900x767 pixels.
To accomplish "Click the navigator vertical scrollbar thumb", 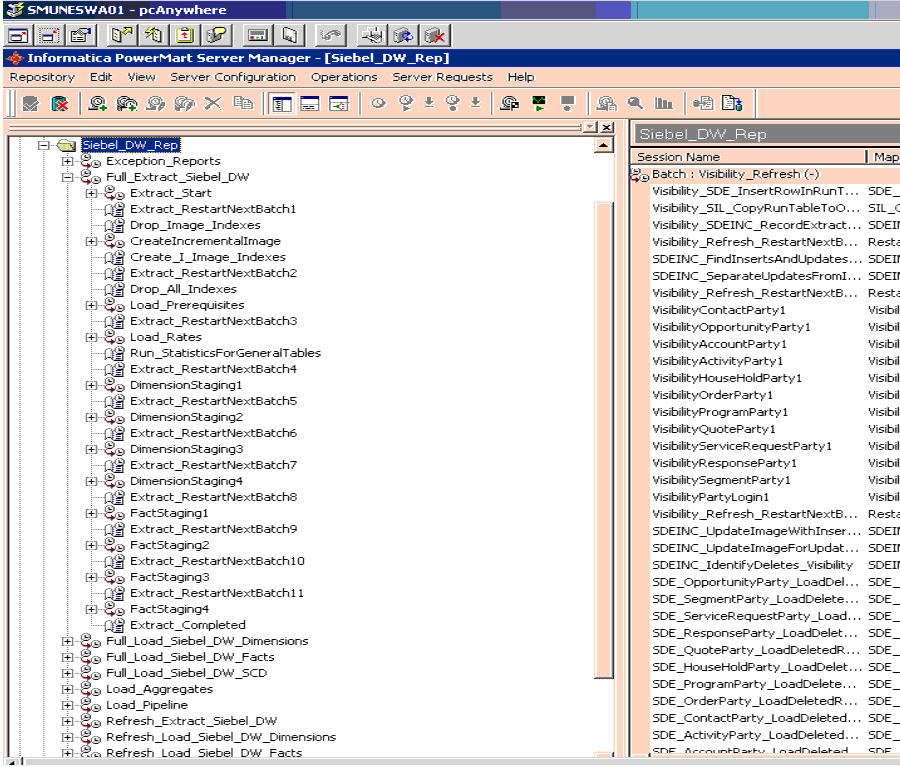I will point(603,440).
